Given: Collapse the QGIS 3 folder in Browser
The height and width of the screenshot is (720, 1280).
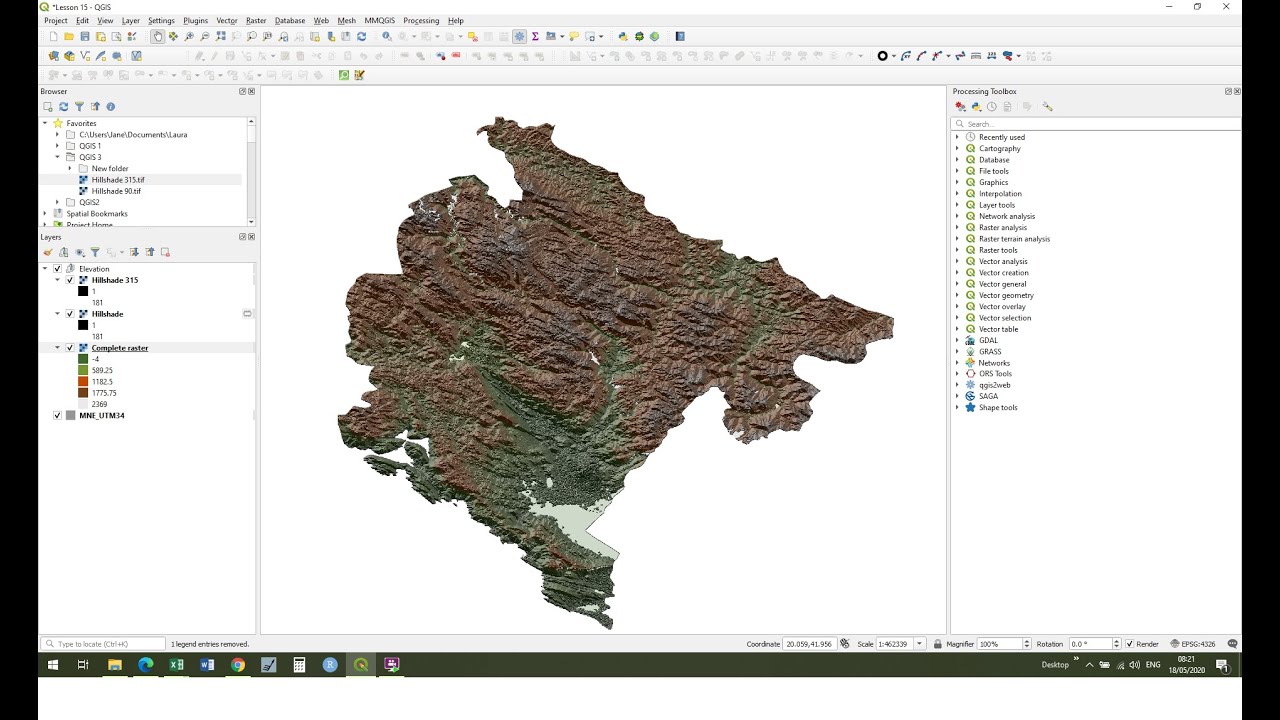Looking at the screenshot, I should (57, 157).
